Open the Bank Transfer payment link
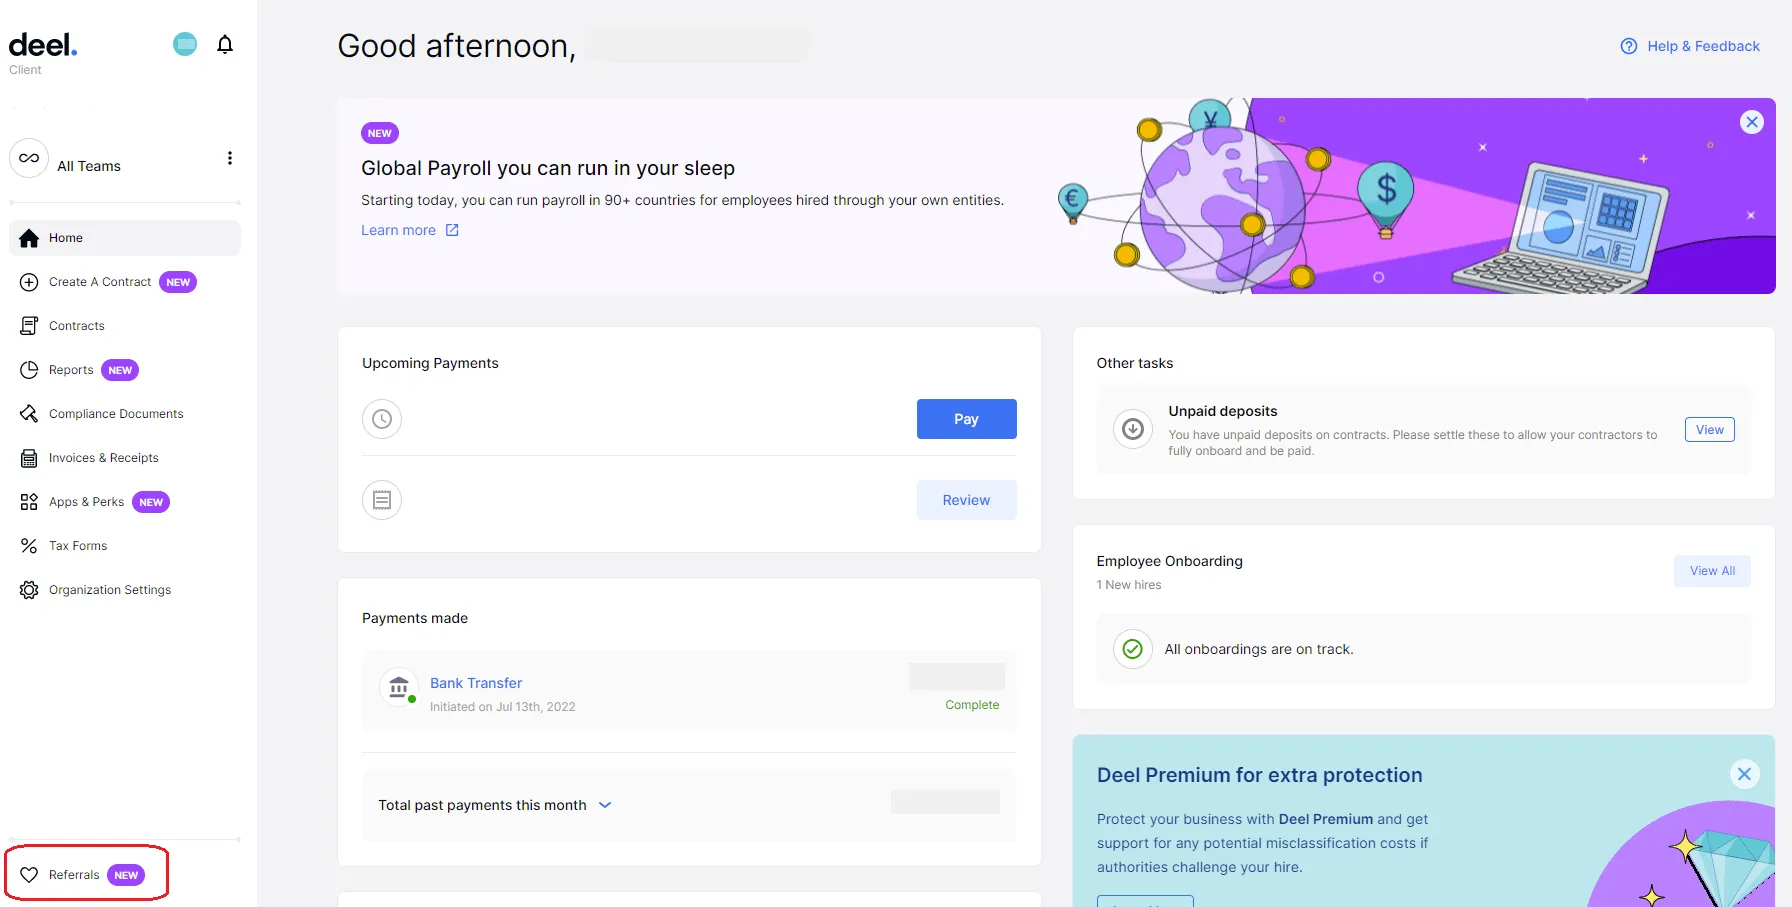Screen dimensions: 1792x907 476,683
